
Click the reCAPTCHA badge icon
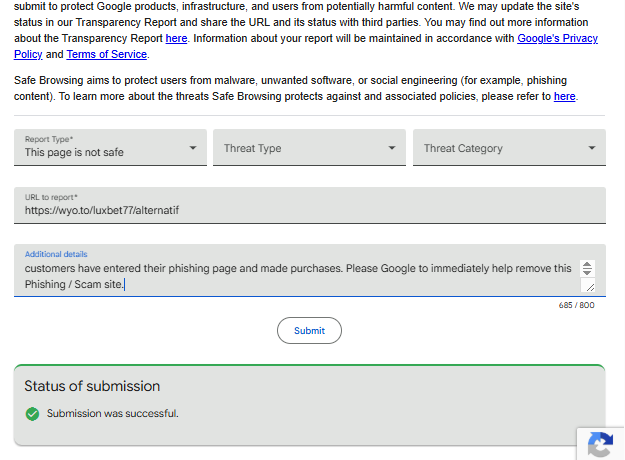(600, 445)
